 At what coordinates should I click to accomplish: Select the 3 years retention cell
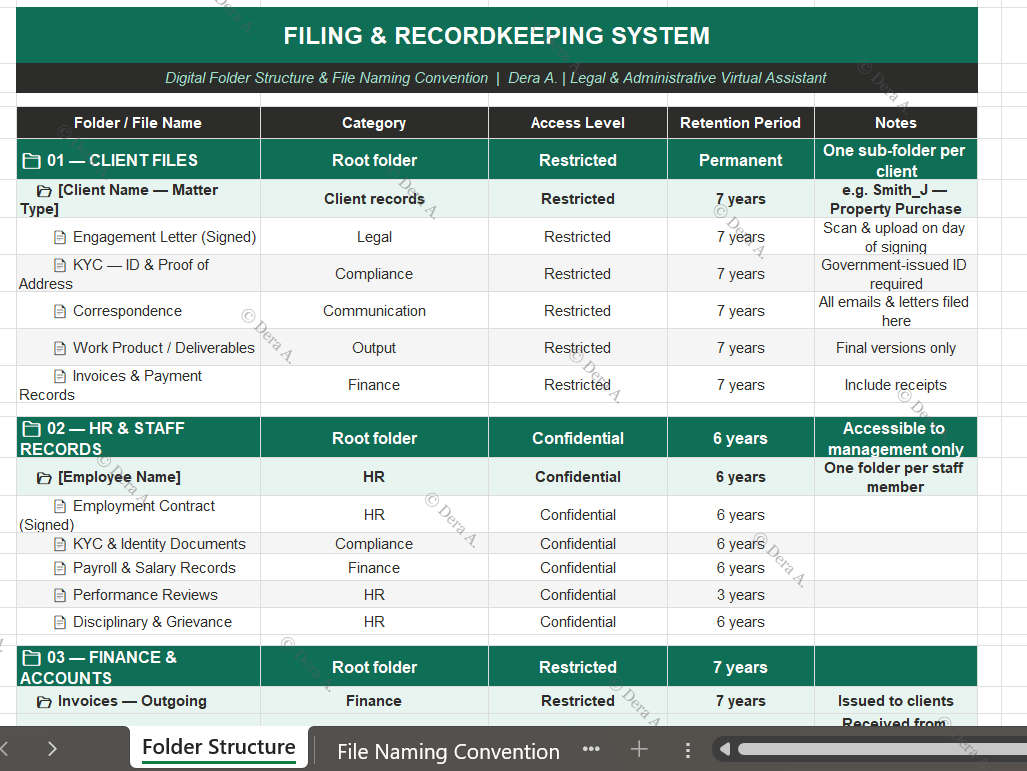(740, 595)
